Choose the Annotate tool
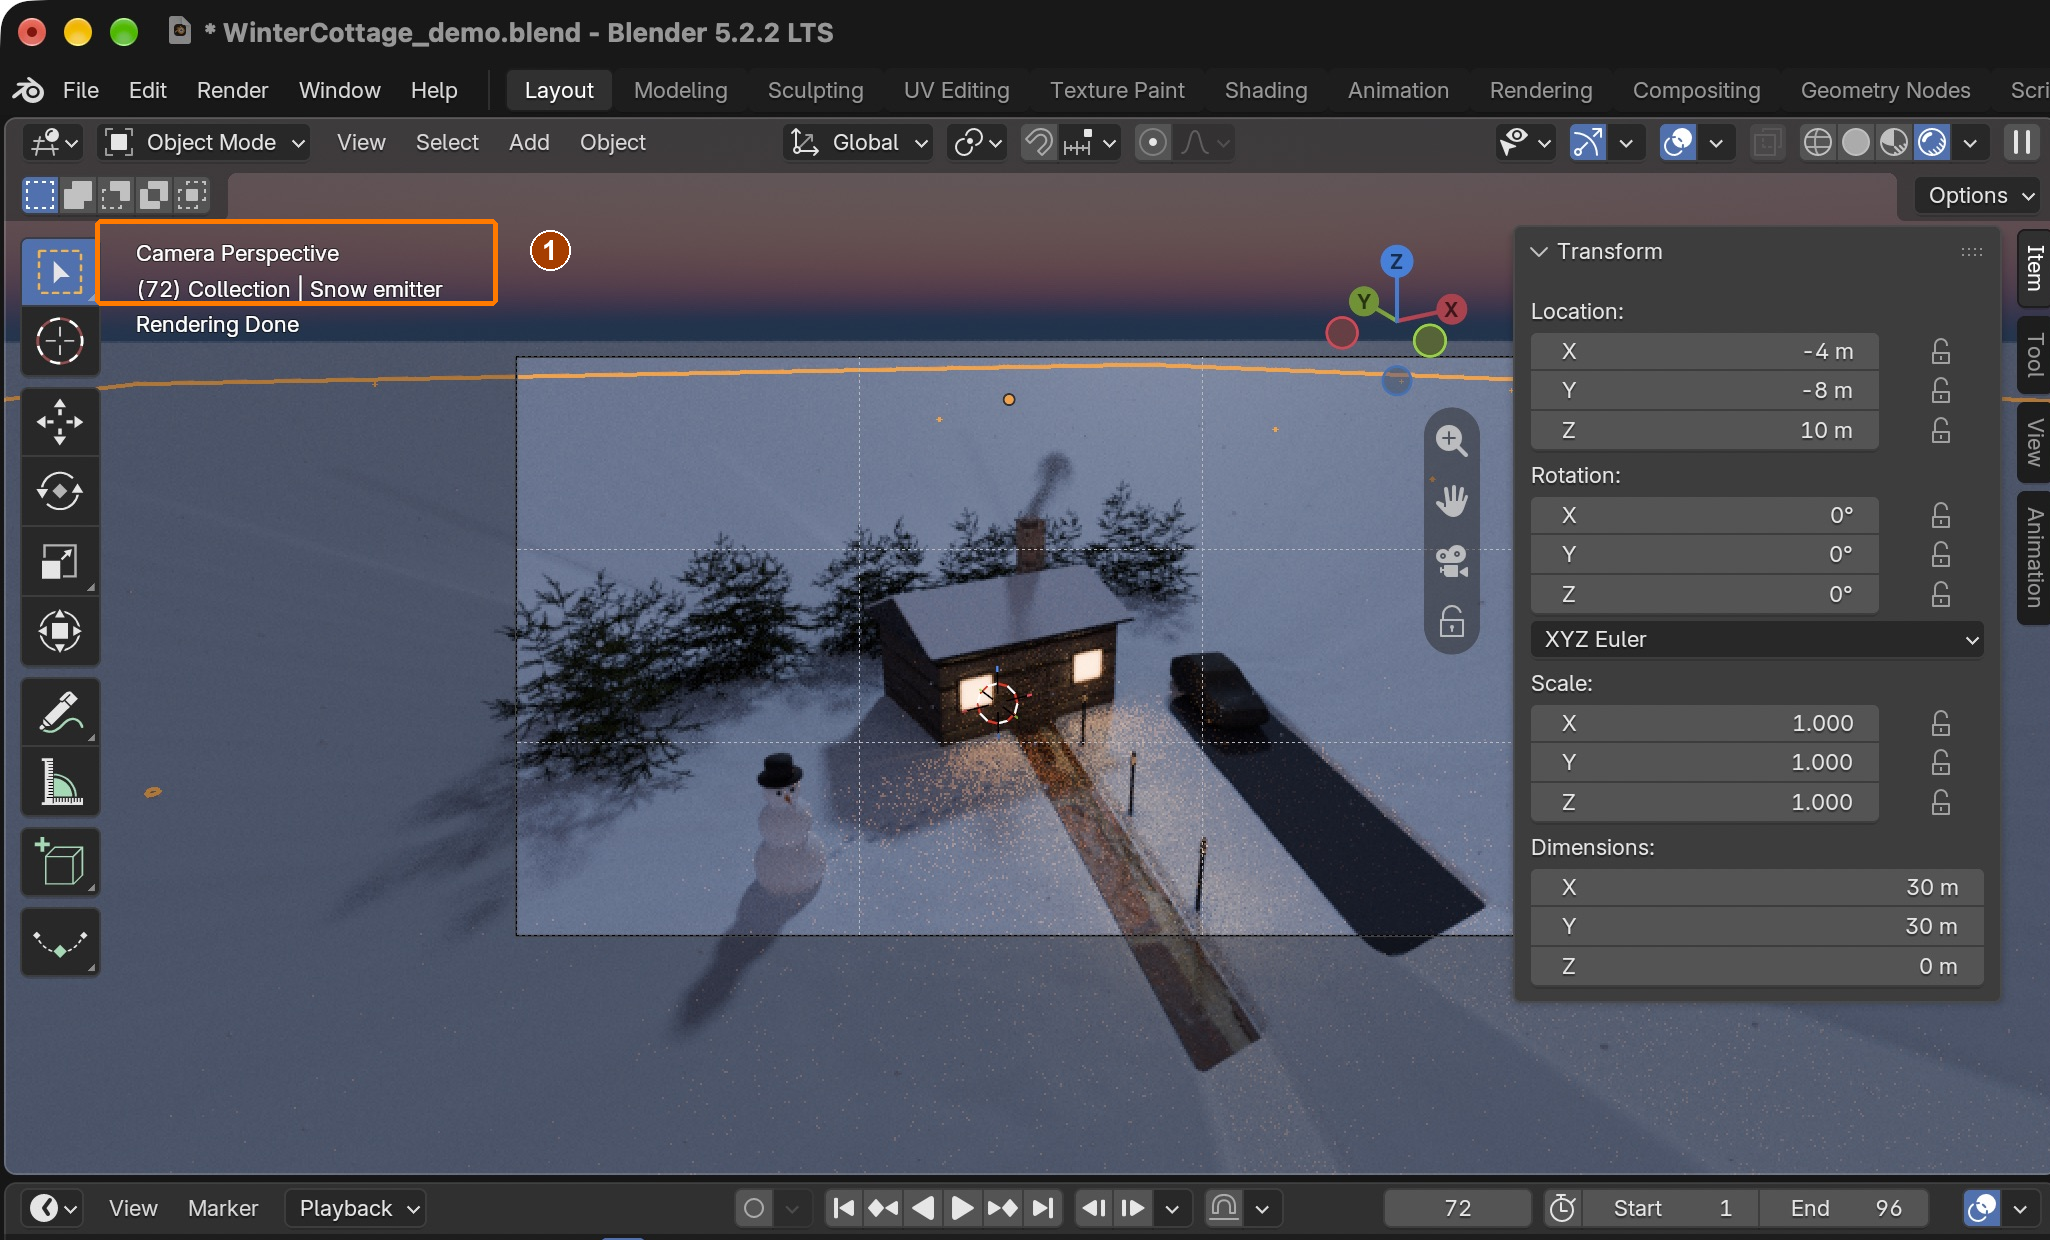 [x=60, y=712]
